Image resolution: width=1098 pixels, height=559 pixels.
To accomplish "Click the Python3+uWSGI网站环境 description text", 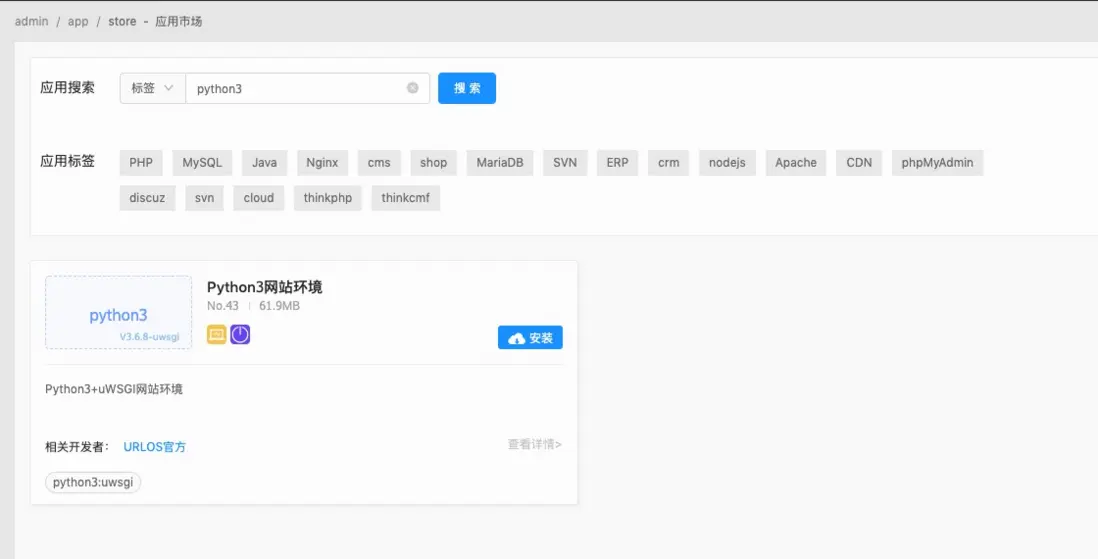I will click(x=114, y=389).
